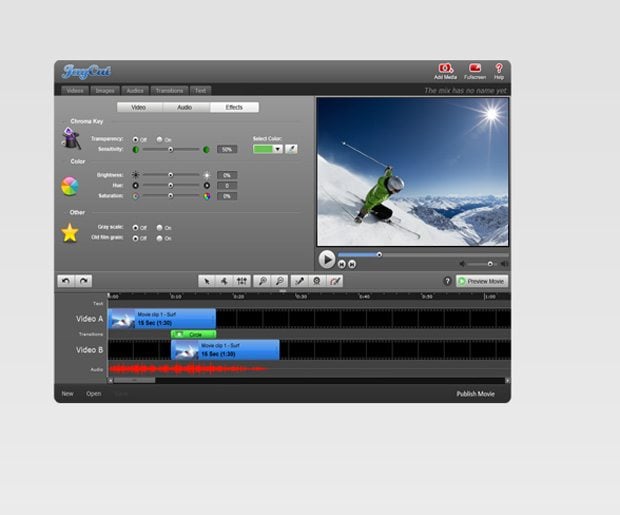Select the Images tab

103,90
